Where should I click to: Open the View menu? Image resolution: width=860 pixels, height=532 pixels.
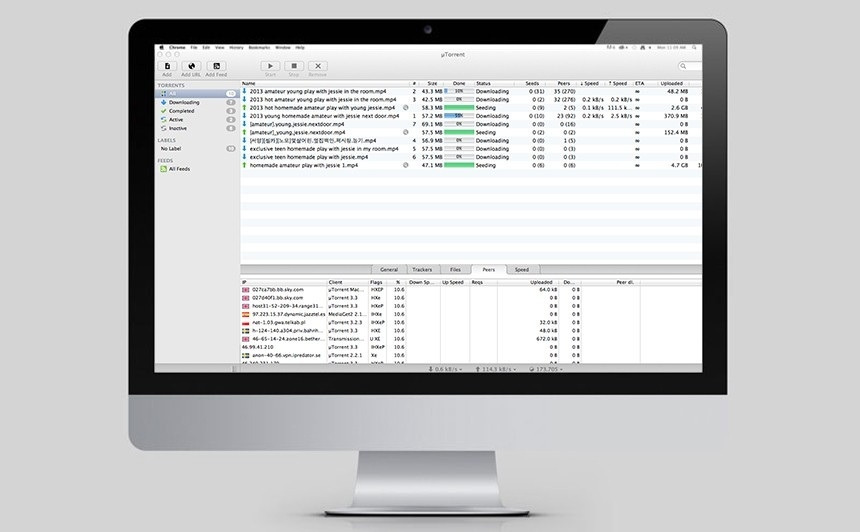point(219,48)
